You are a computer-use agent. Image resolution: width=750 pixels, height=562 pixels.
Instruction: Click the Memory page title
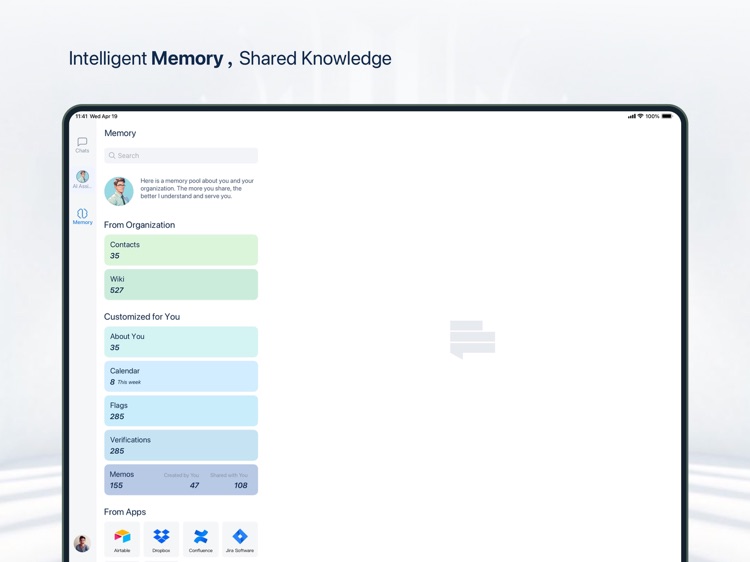click(x=120, y=133)
